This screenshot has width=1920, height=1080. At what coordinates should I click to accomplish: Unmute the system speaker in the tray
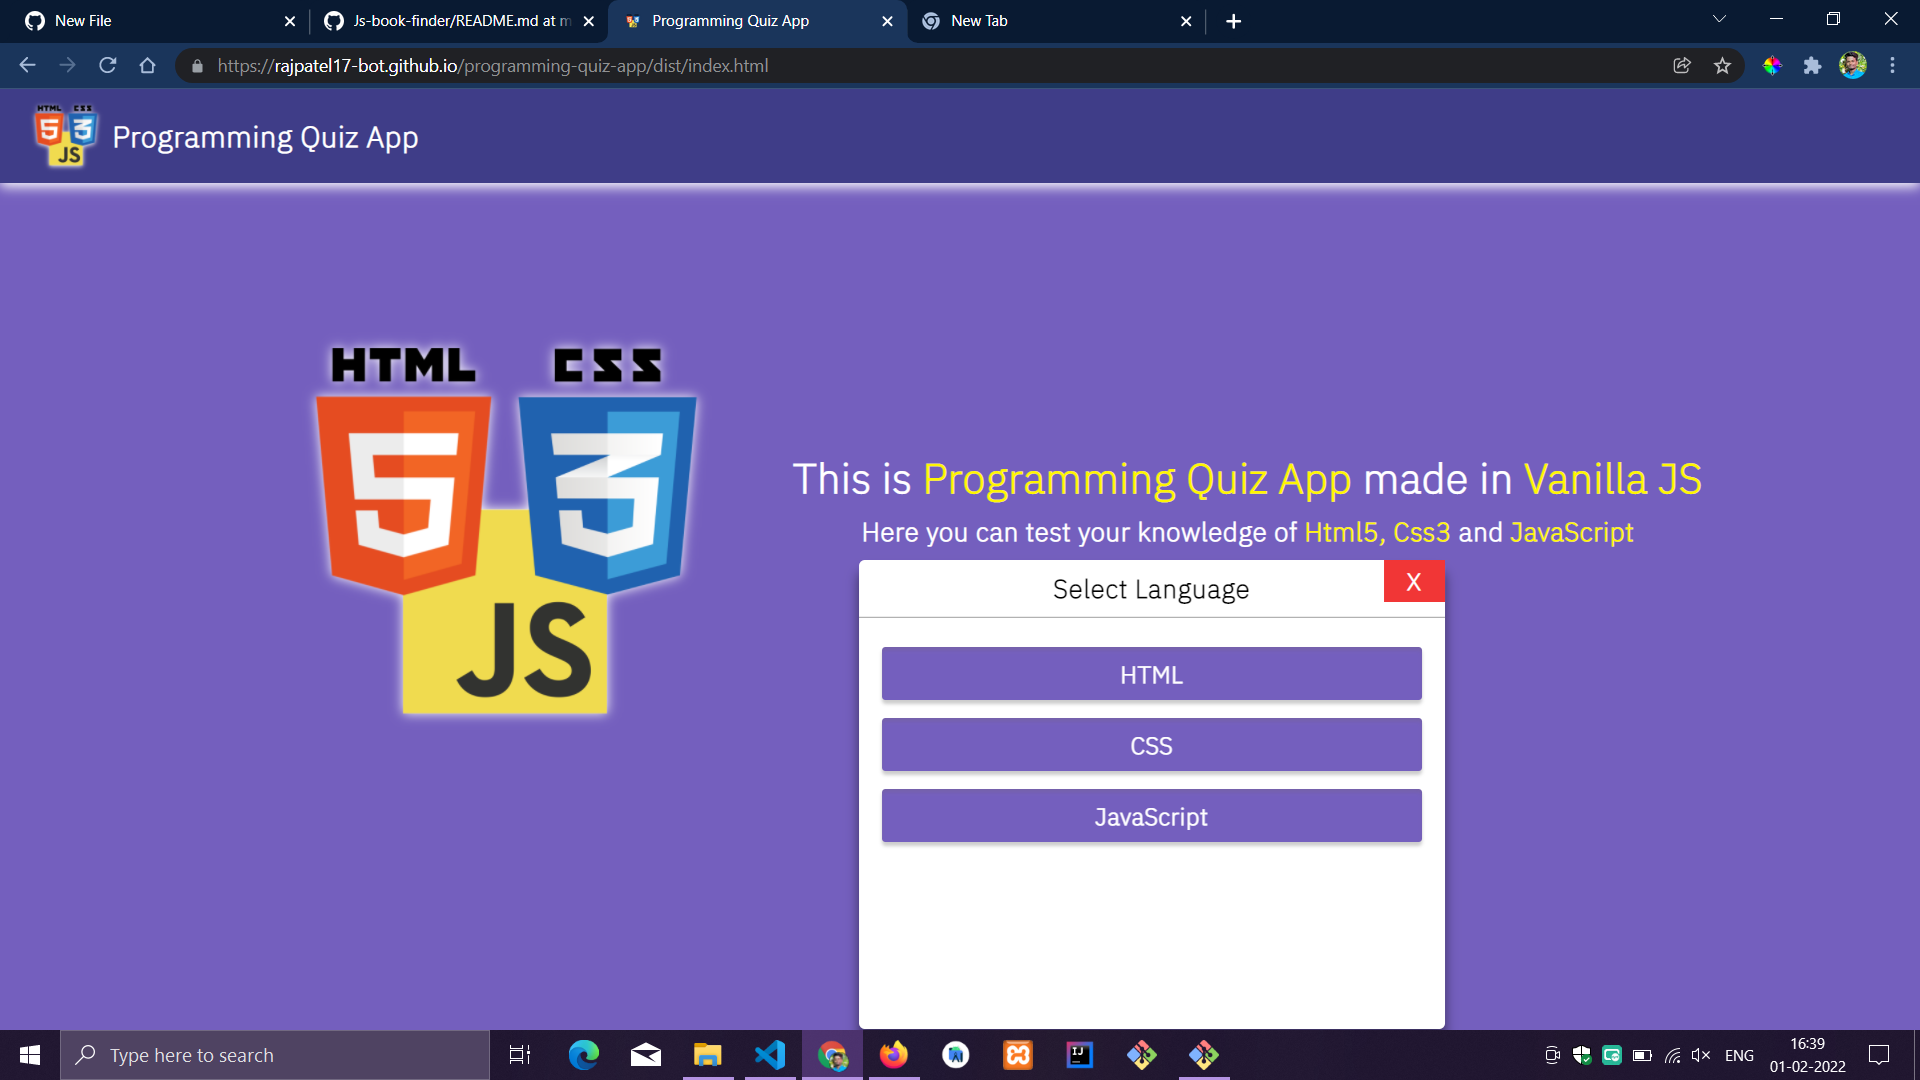coord(1700,1055)
